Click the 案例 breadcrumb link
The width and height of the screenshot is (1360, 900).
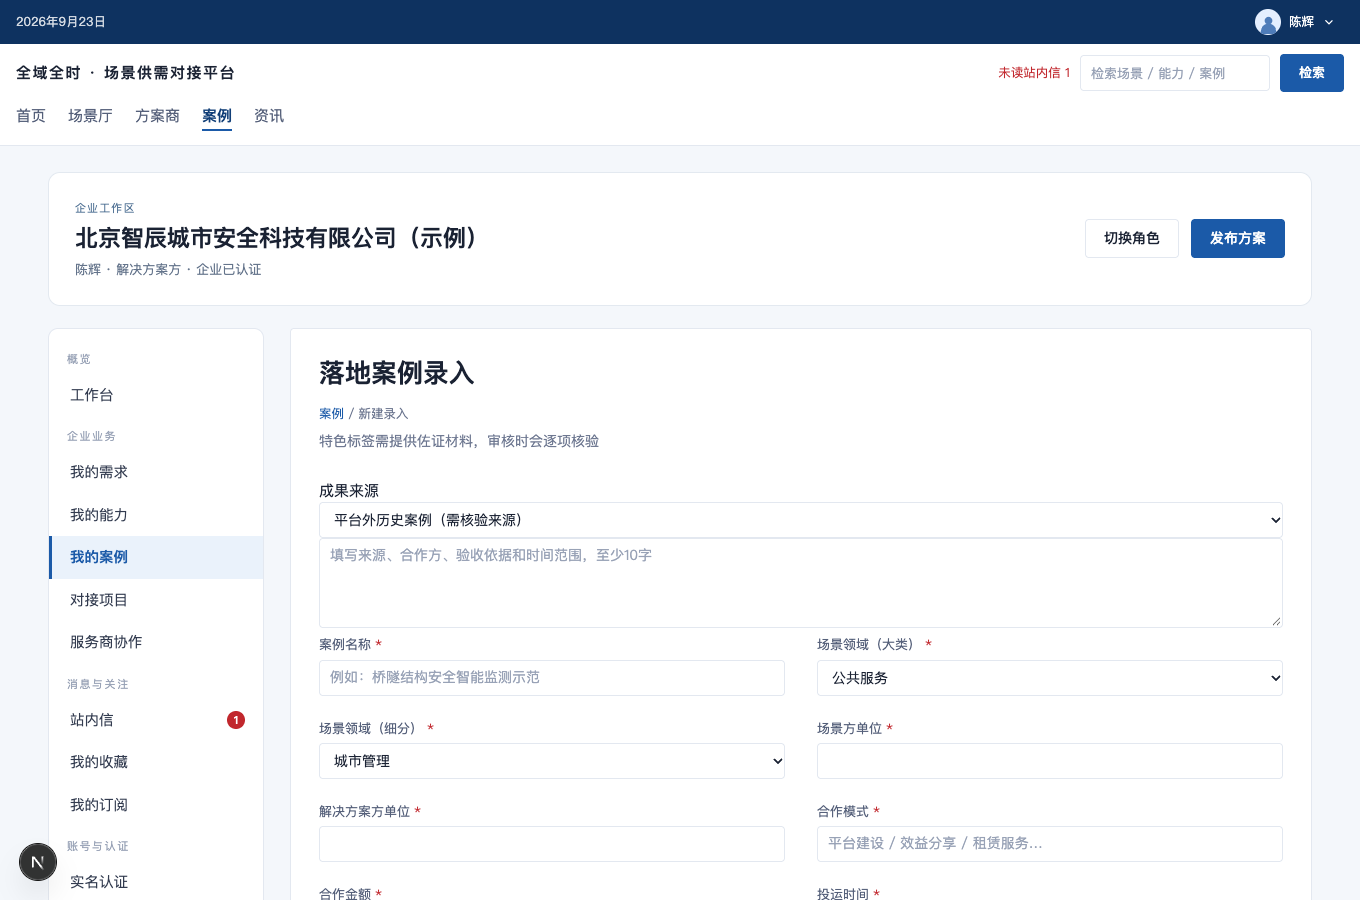pyautogui.click(x=331, y=414)
